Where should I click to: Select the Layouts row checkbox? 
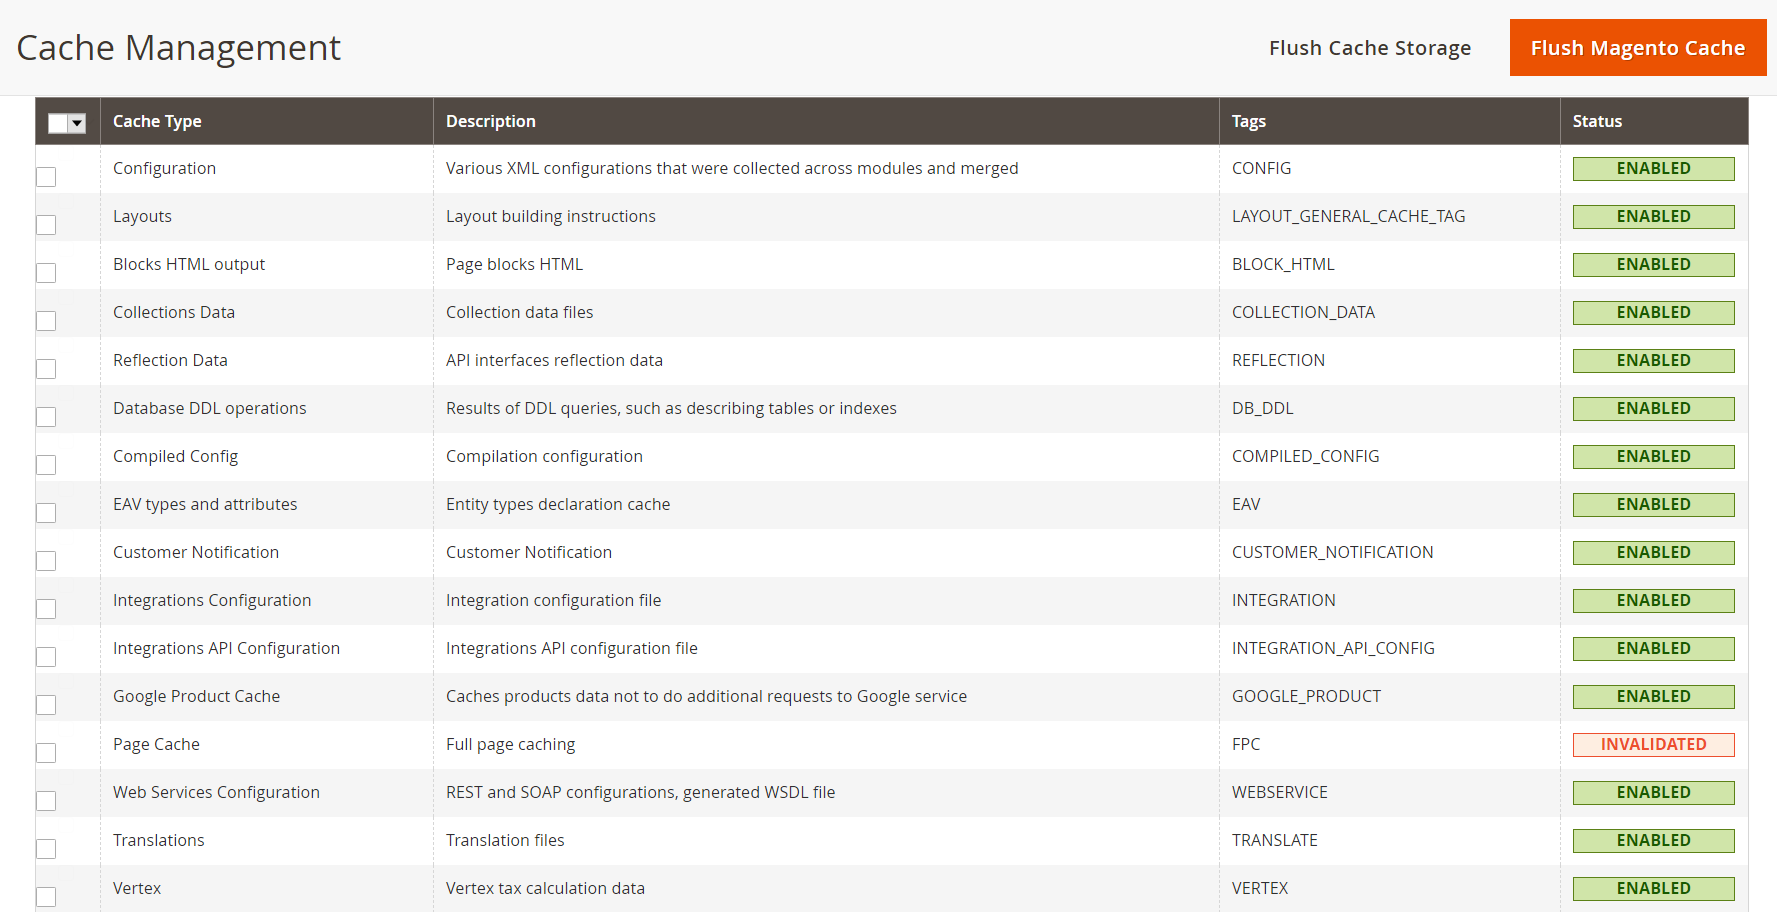coord(46,225)
